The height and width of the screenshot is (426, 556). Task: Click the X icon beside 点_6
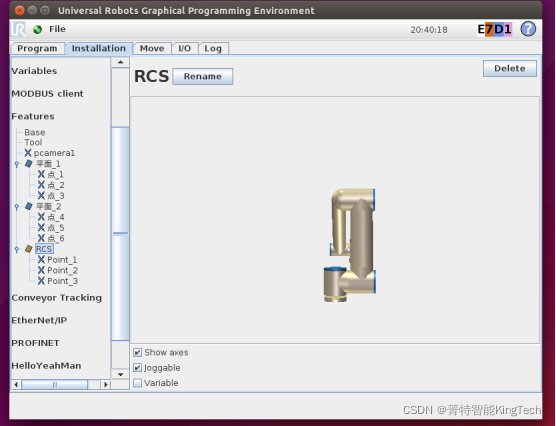tap(41, 238)
